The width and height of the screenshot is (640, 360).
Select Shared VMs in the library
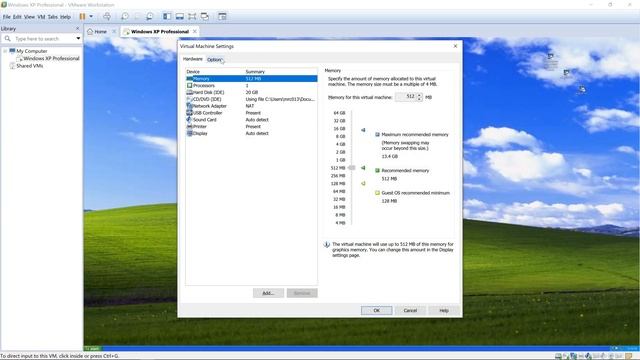pyautogui.click(x=29, y=66)
